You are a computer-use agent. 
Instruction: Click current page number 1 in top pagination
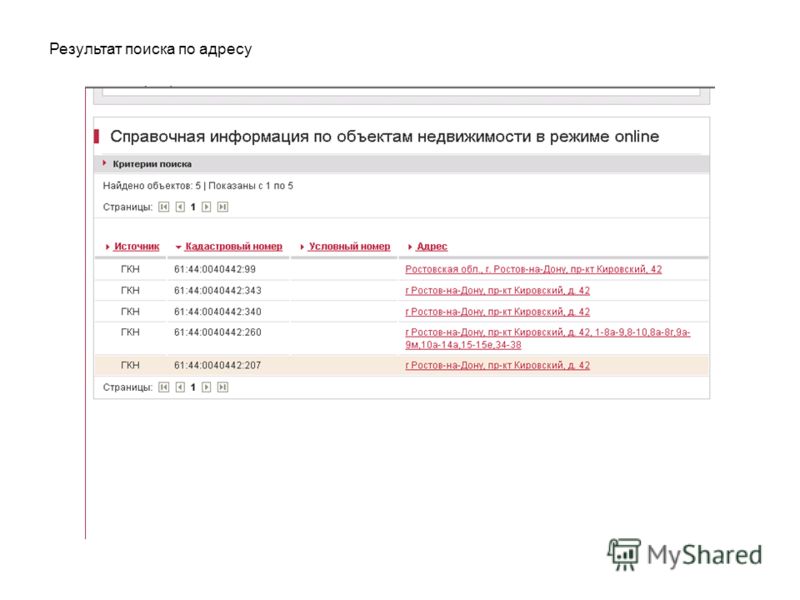click(x=193, y=207)
